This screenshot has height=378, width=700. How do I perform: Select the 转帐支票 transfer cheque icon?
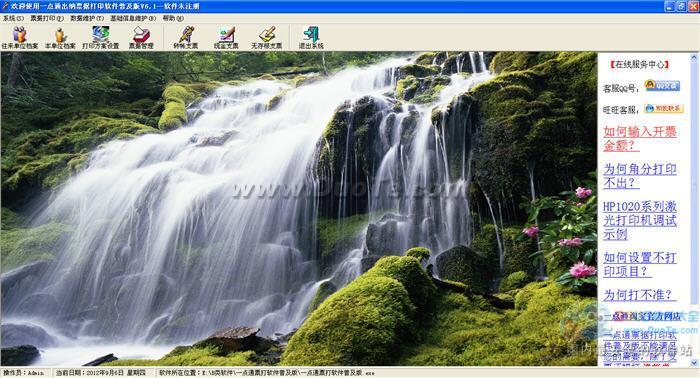186,37
